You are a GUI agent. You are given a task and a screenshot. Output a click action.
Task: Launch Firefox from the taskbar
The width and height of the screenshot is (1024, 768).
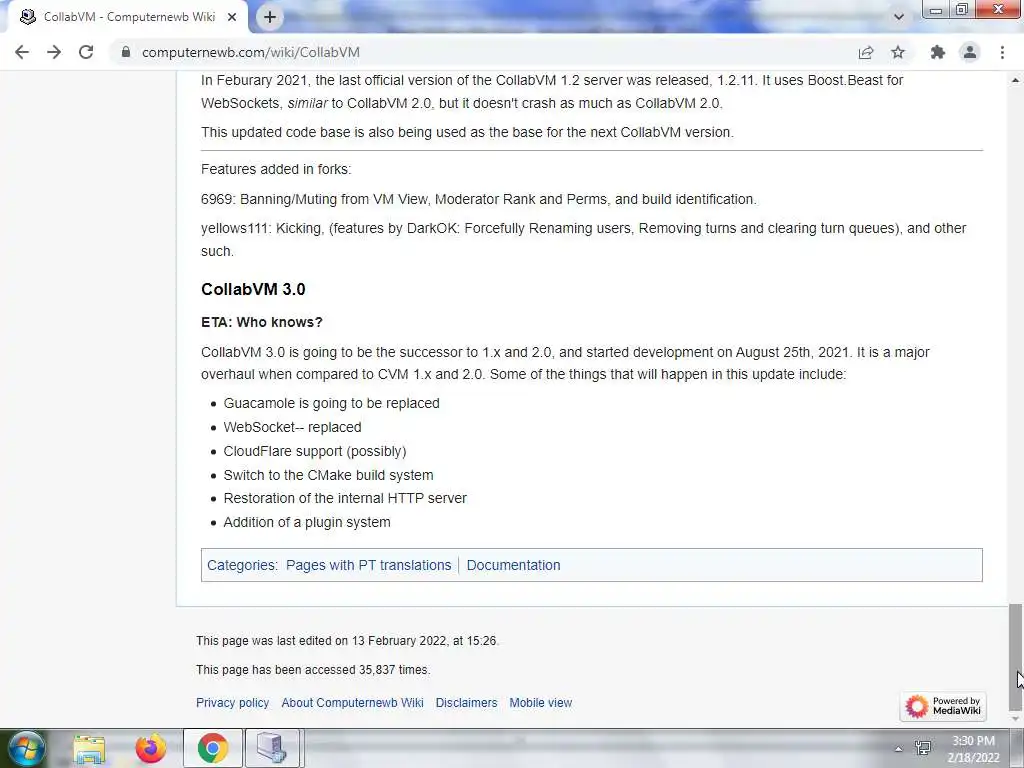151,748
